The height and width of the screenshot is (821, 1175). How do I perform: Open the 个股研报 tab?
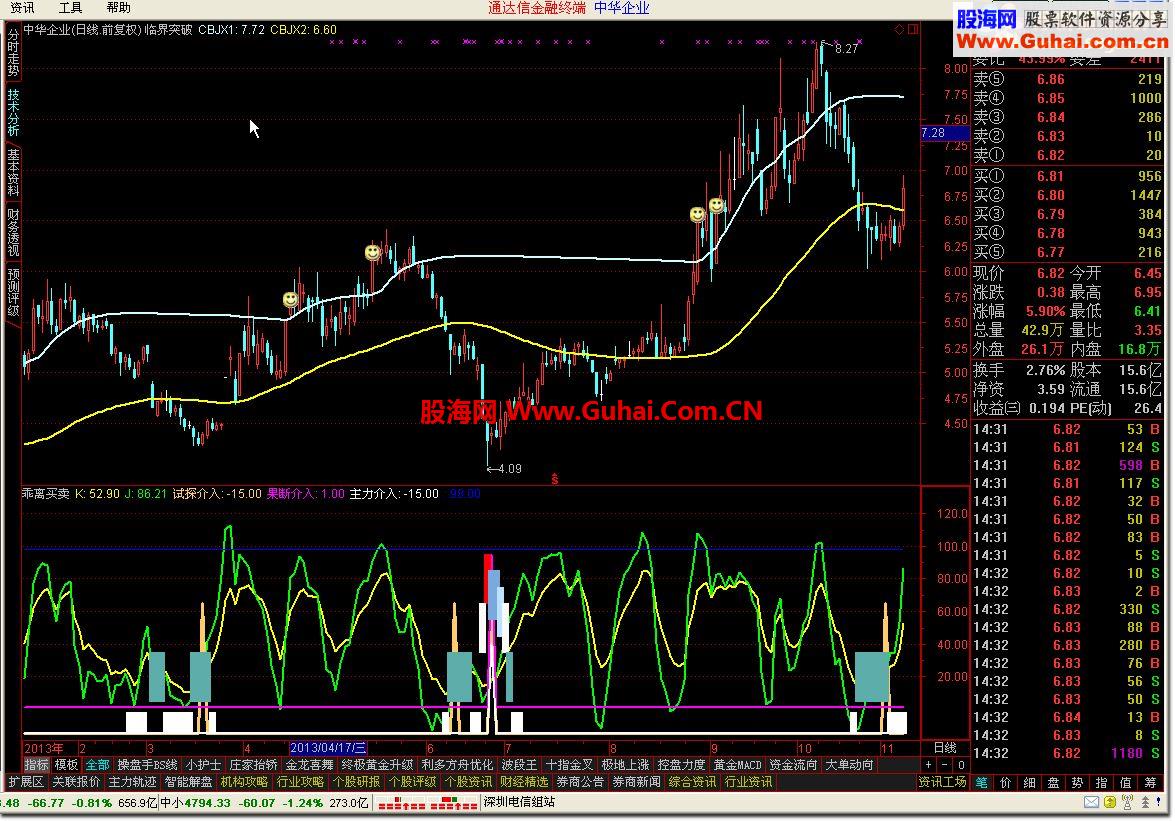click(357, 782)
